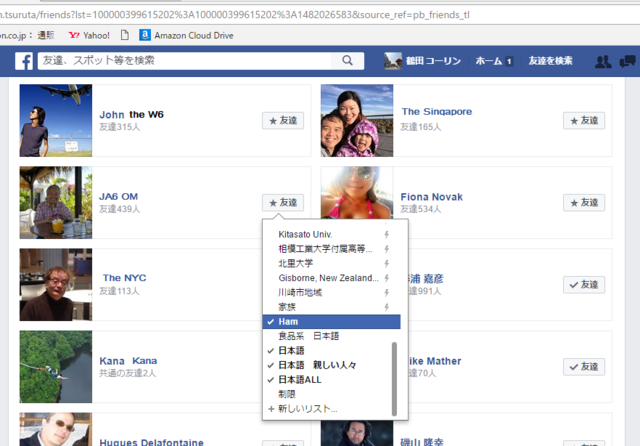Click 友達315人 friend count
Screen dimensions: 640x446
(x=120, y=127)
